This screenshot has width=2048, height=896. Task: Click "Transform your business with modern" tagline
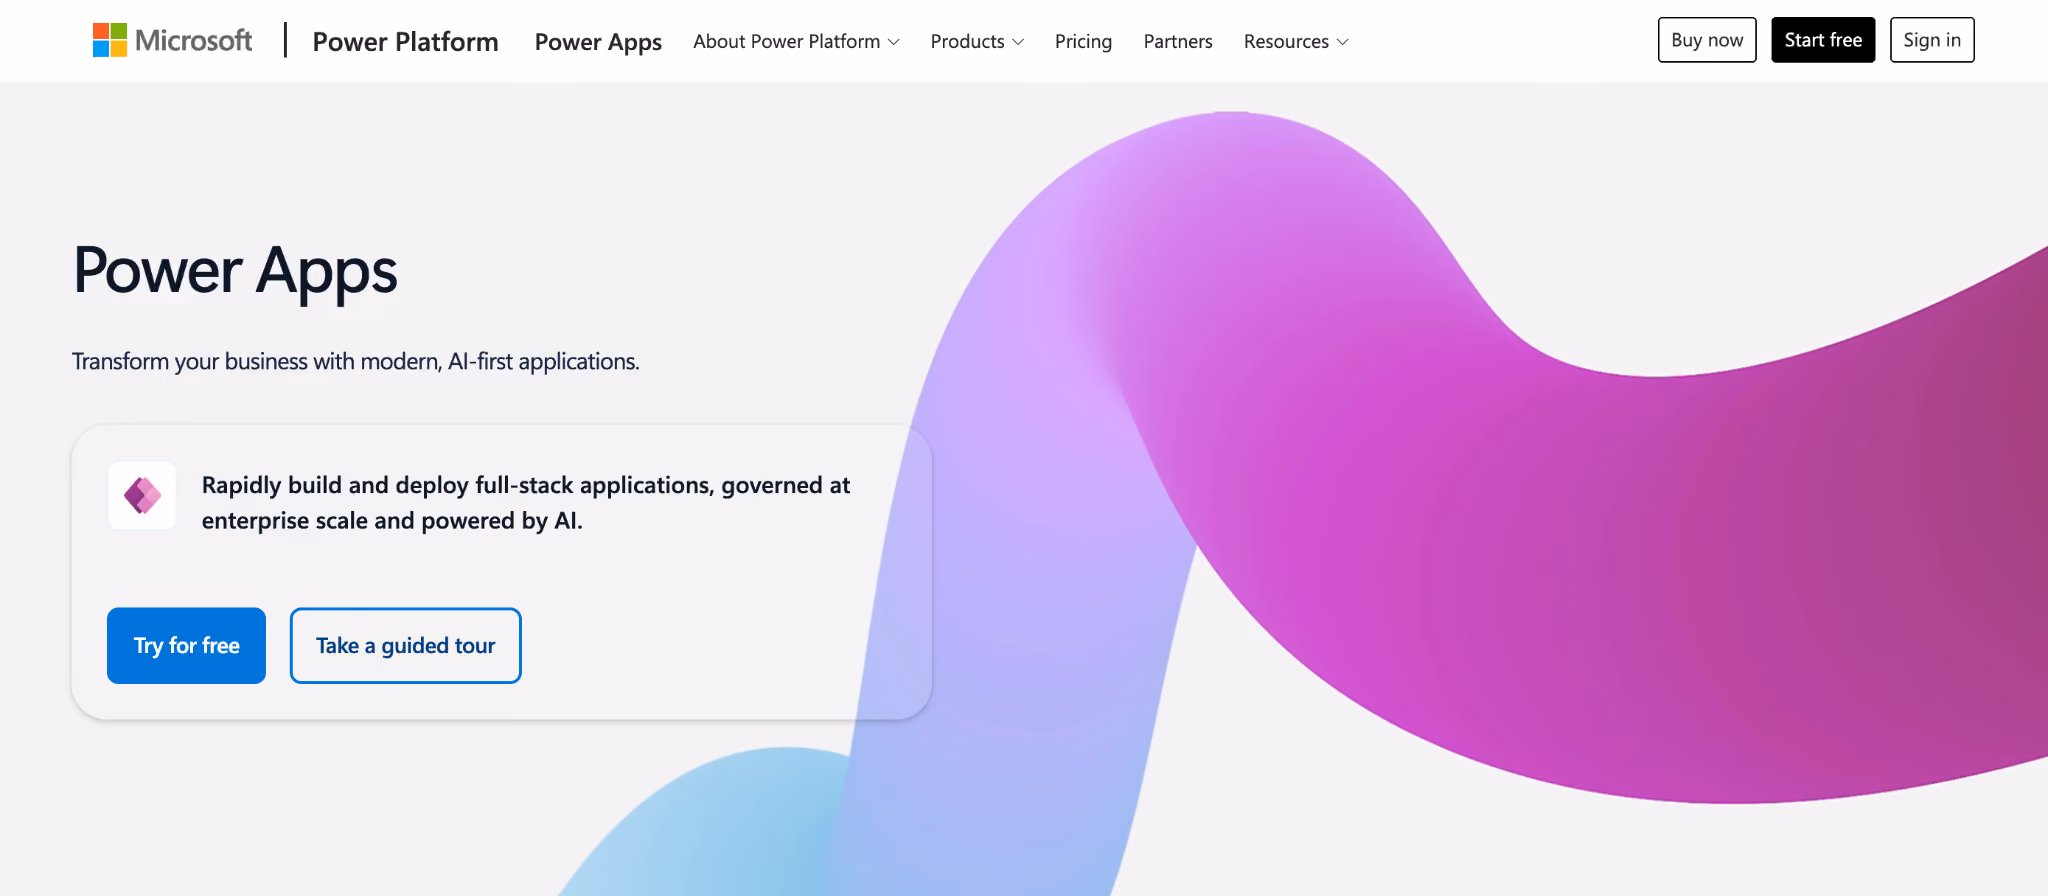point(356,361)
